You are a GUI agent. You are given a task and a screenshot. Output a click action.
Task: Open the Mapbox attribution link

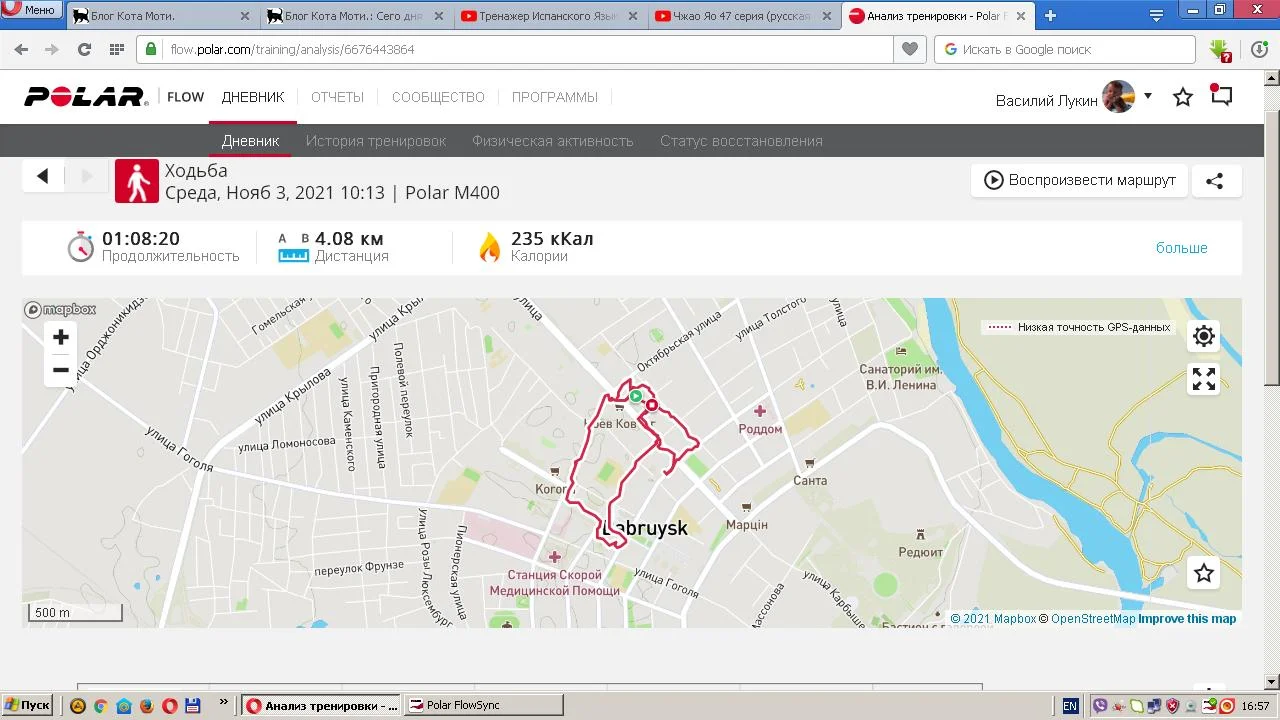coord(993,619)
